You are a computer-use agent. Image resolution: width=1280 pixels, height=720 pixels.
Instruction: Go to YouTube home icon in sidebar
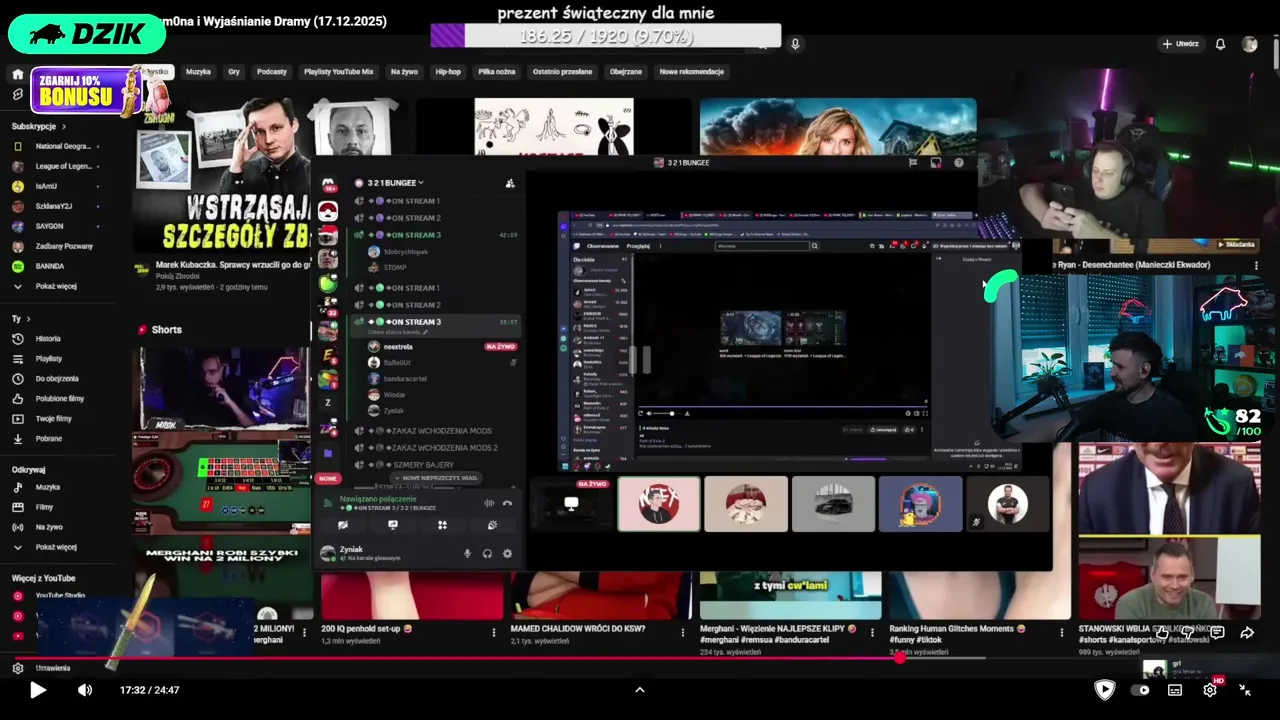pyautogui.click(x=17, y=74)
